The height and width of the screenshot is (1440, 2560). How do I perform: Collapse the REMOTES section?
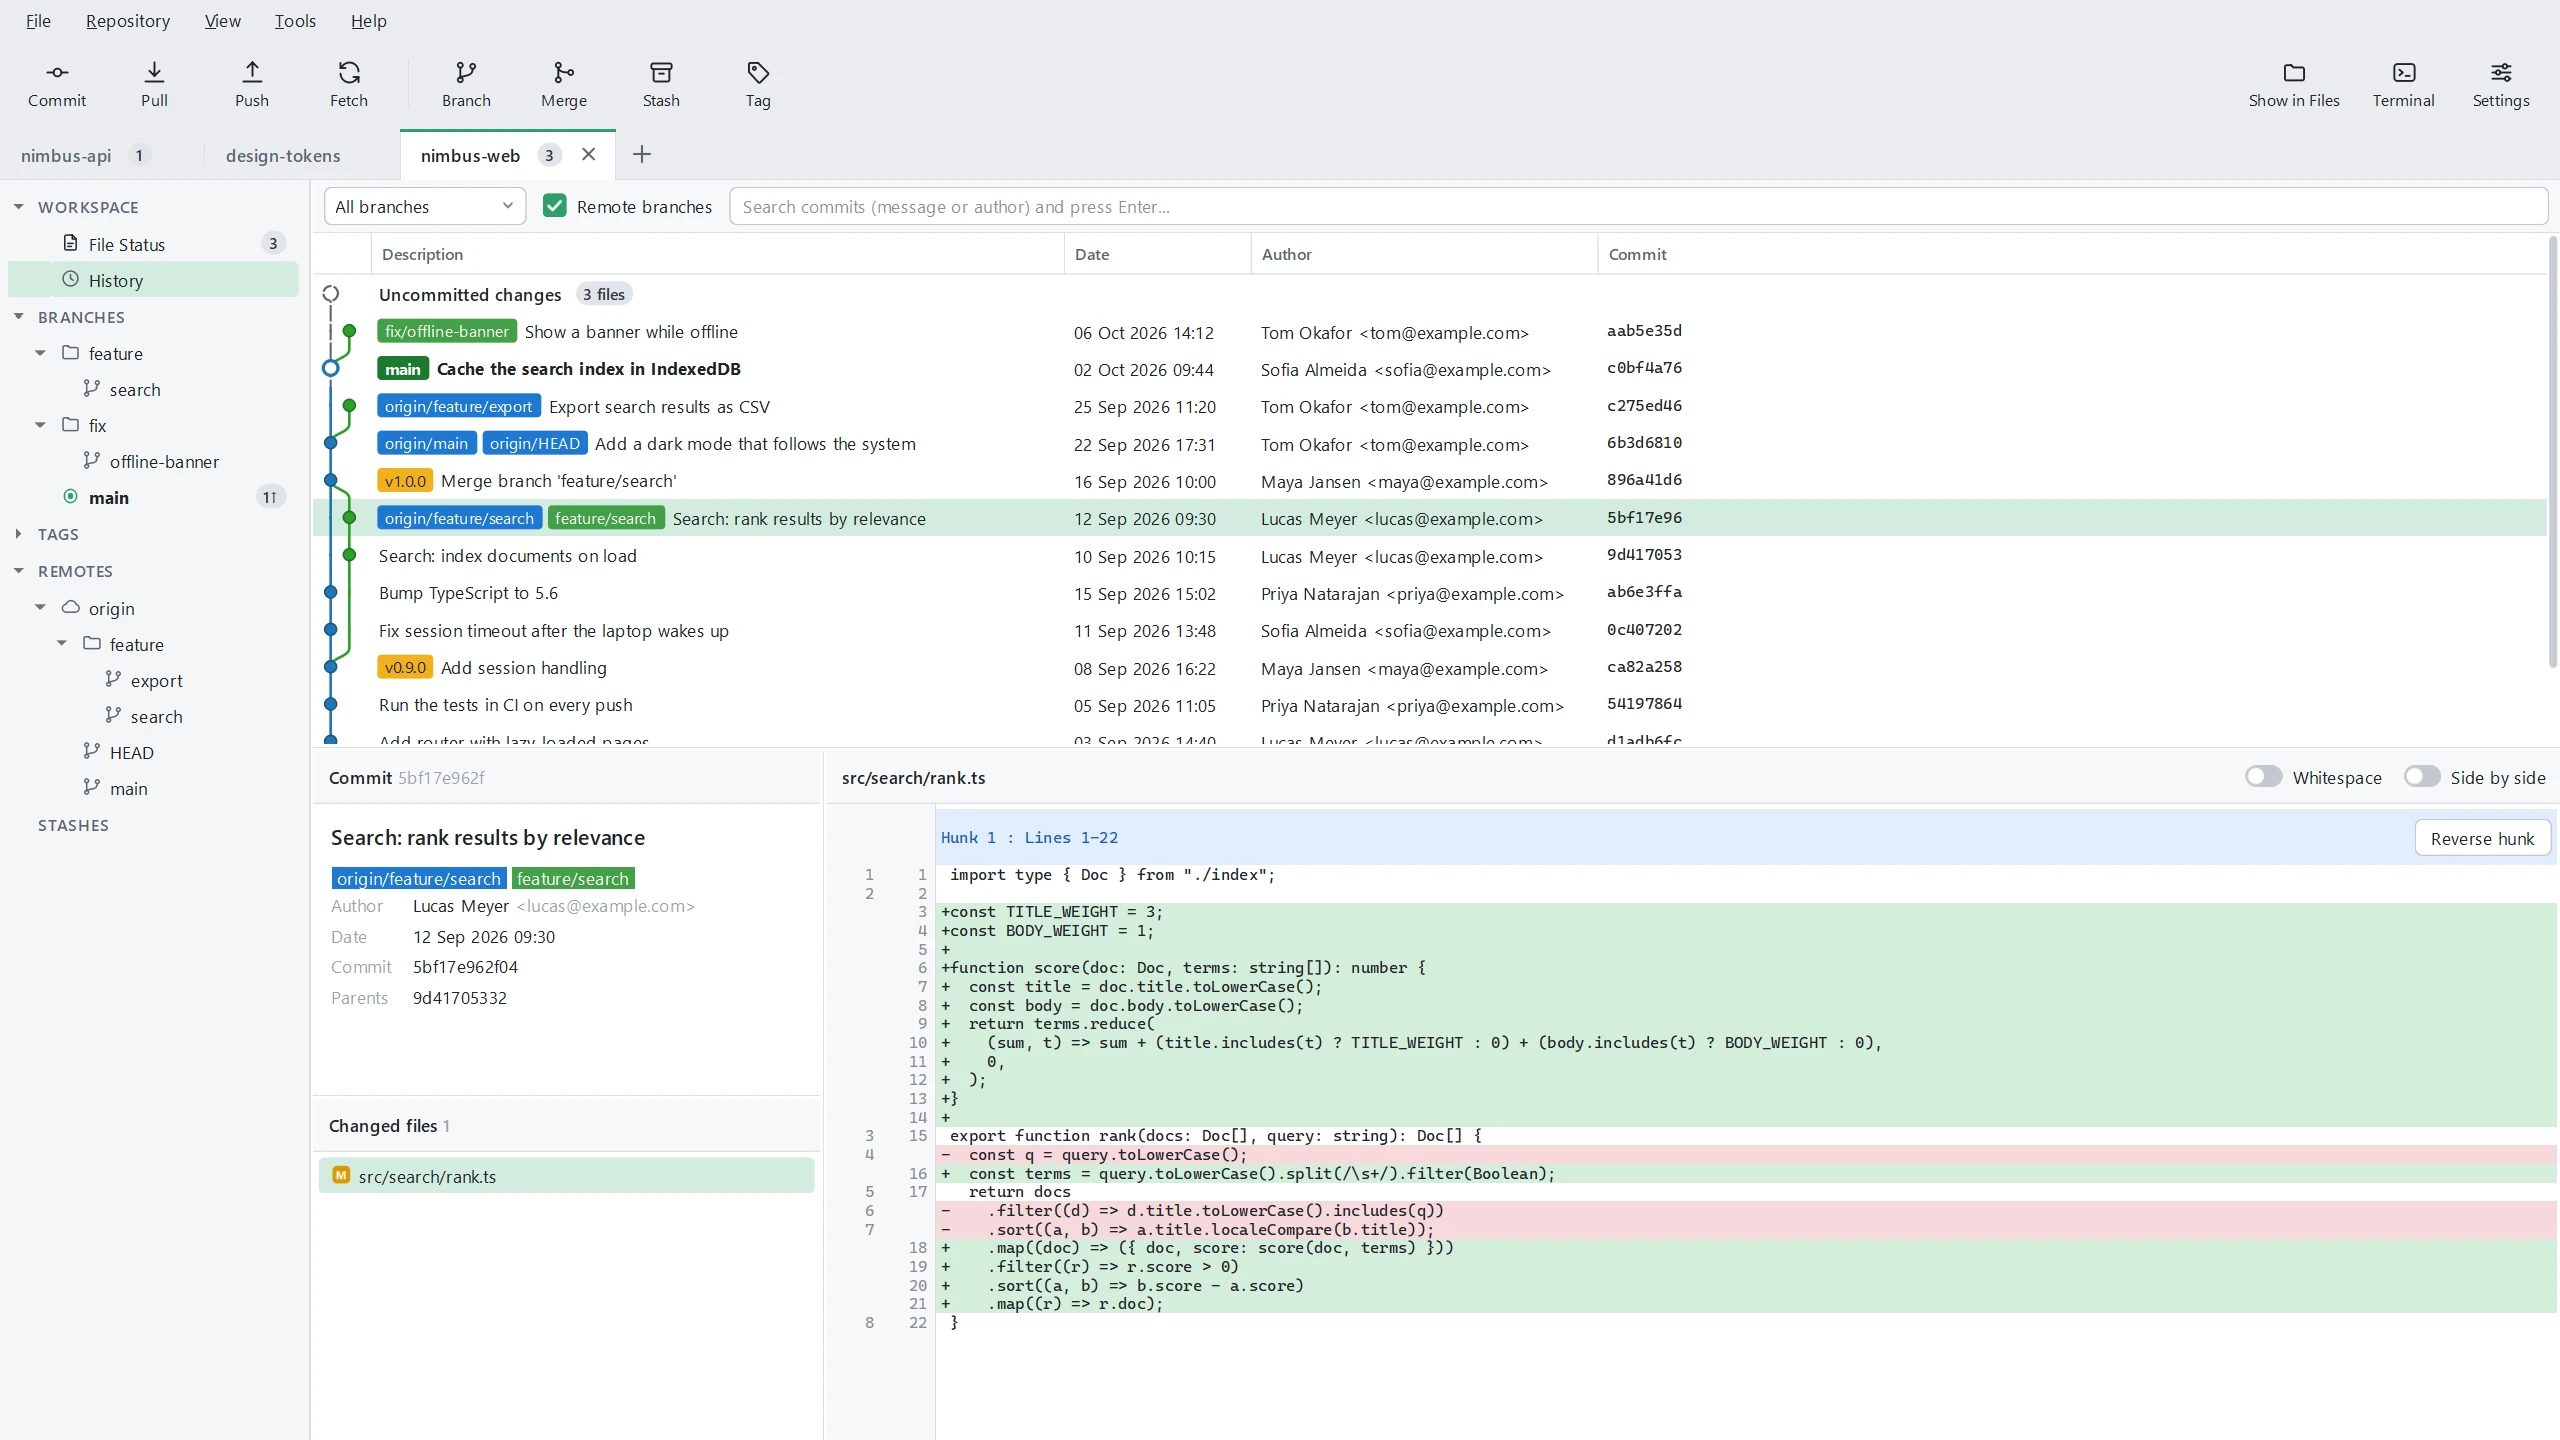point(18,571)
